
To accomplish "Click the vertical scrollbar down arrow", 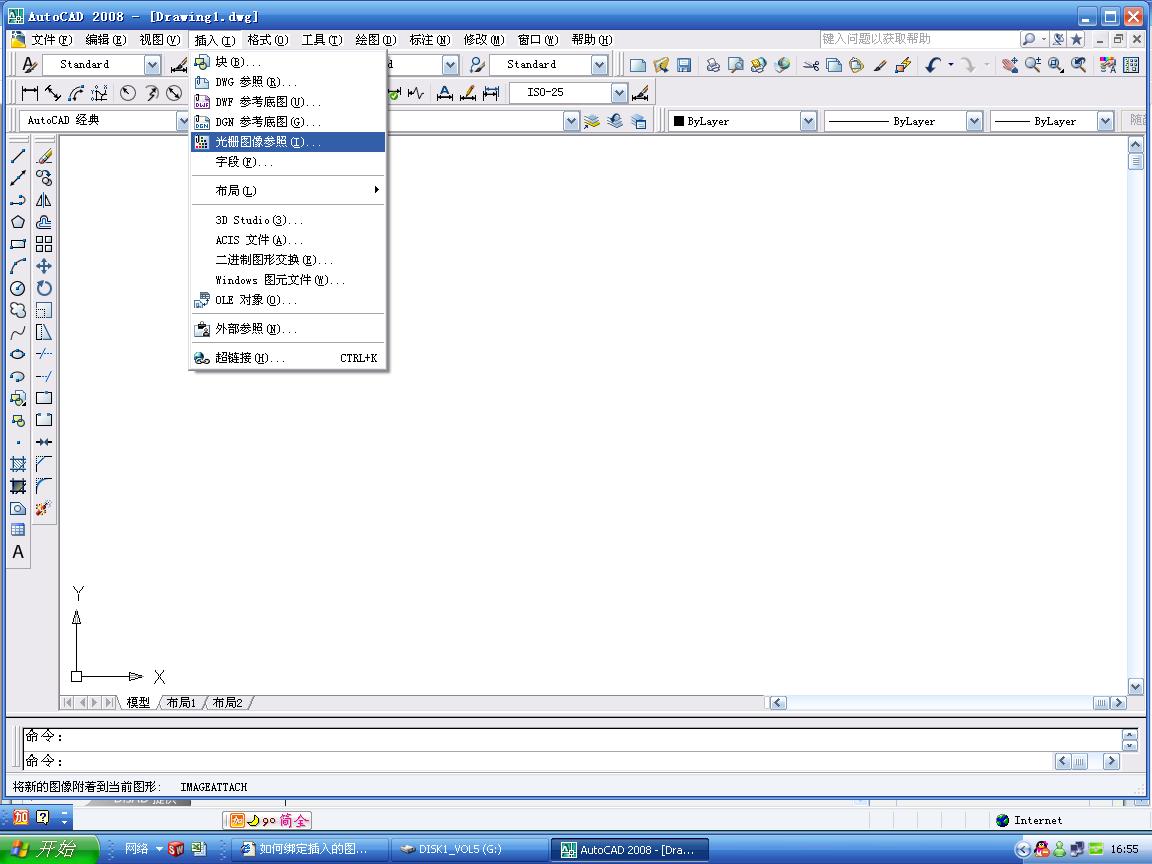I will pyautogui.click(x=1135, y=687).
